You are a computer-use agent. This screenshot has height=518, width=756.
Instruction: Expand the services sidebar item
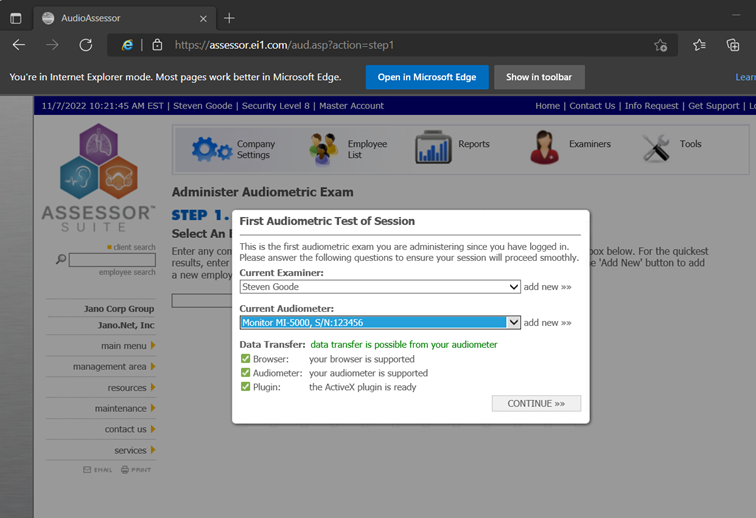[x=135, y=450]
